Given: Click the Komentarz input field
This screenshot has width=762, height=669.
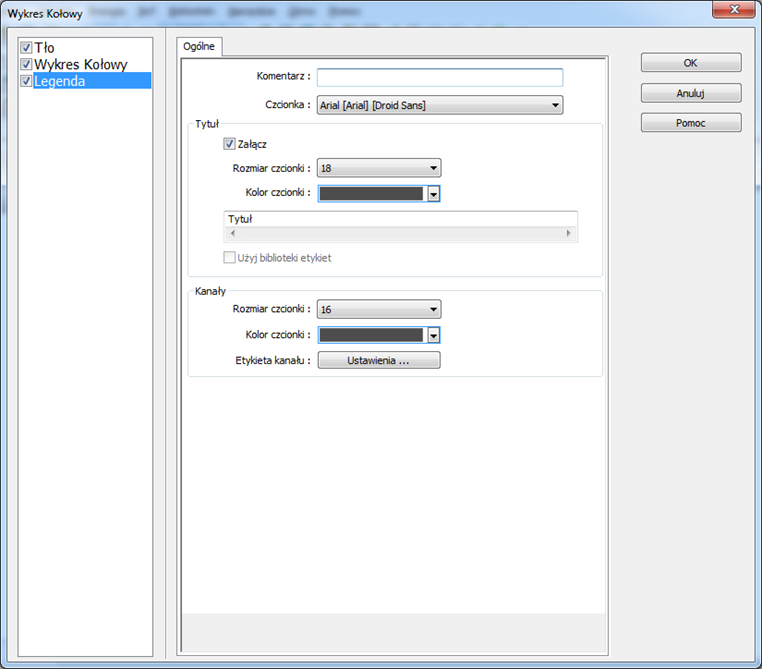Looking at the screenshot, I should tap(440, 78).
